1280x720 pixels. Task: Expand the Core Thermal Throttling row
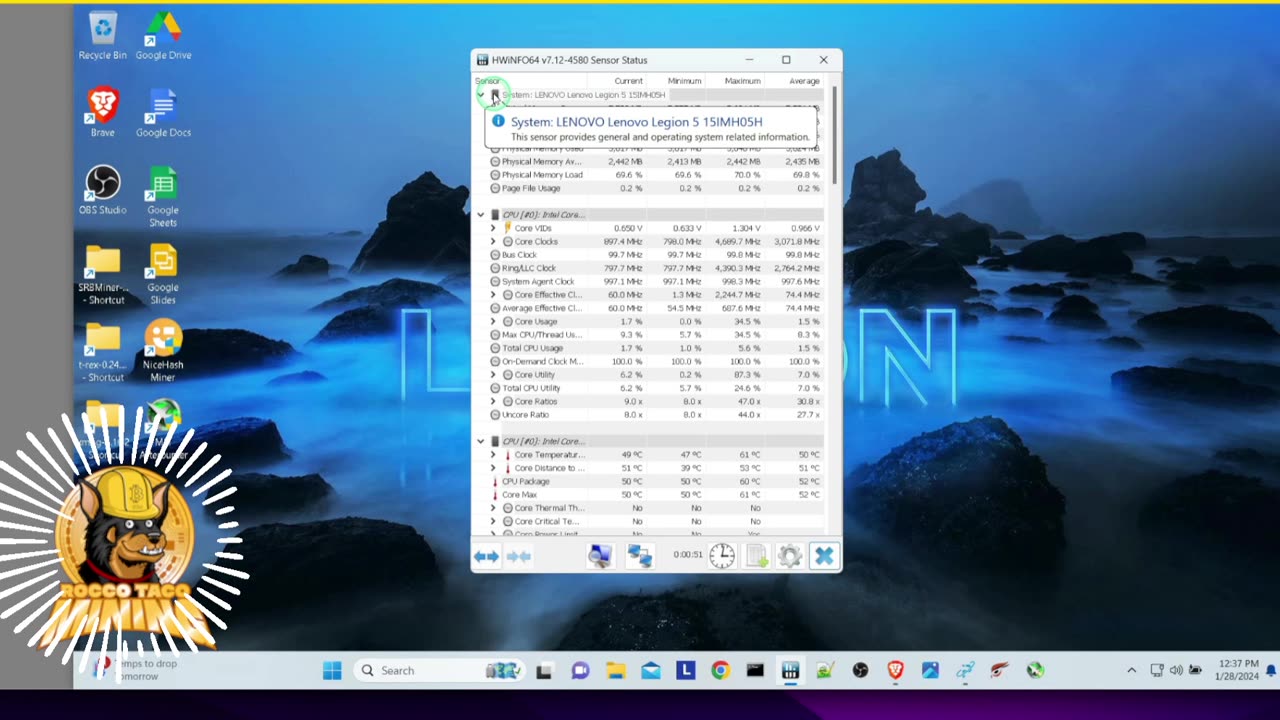coord(493,508)
